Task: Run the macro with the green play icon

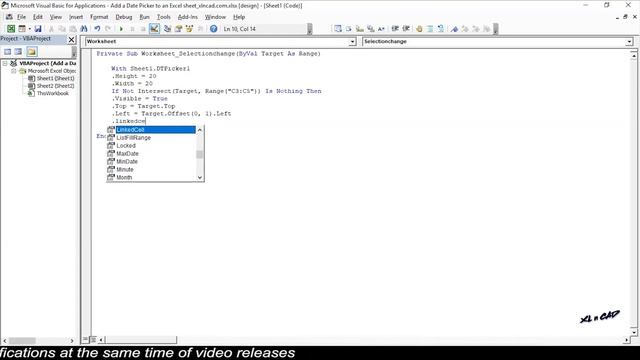Action: tap(121, 29)
